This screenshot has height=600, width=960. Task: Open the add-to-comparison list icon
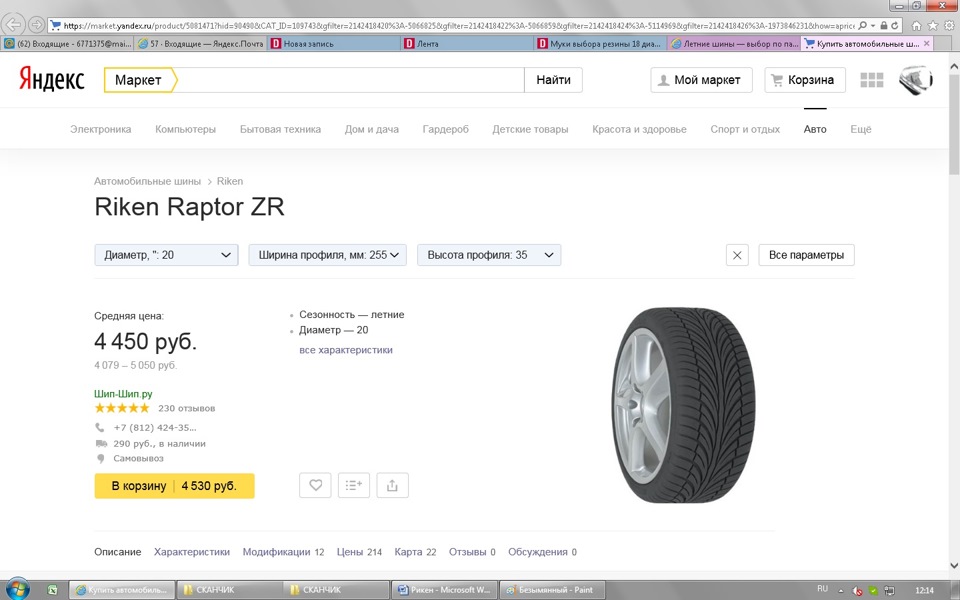pyautogui.click(x=353, y=484)
